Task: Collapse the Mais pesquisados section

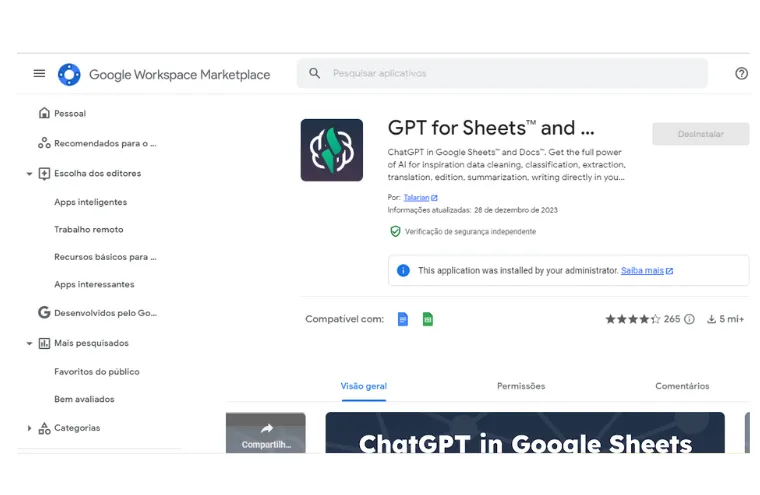Action: (29, 343)
